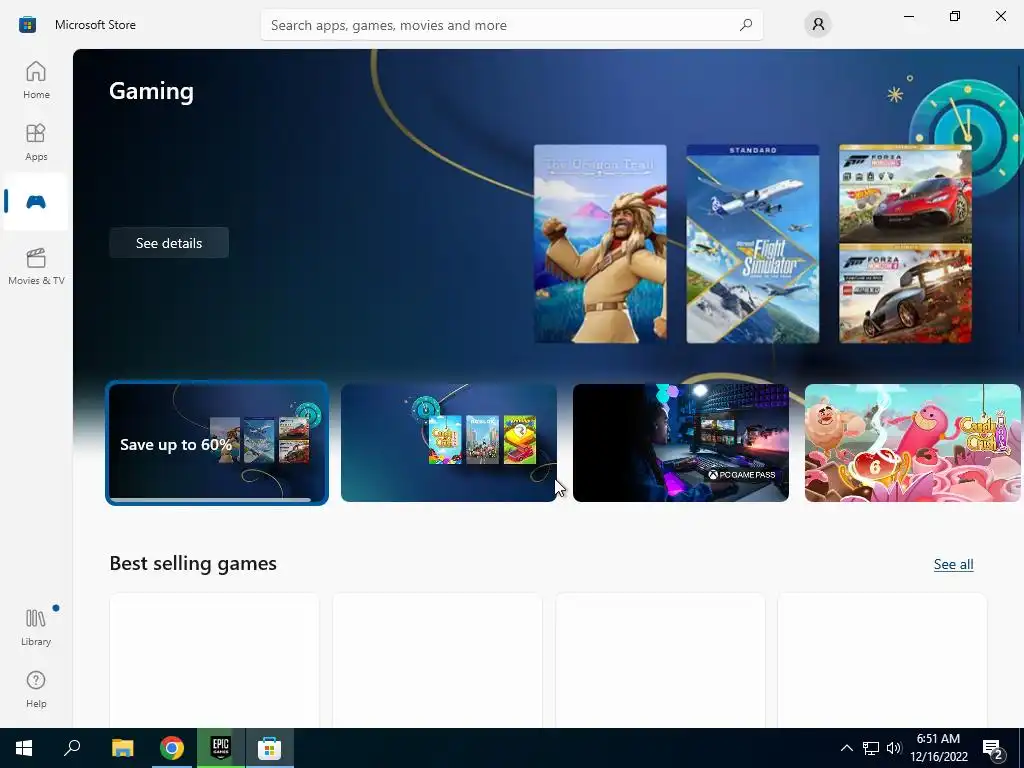The image size is (1024, 768).
Task: Open Movies & TV section
Action: point(36,266)
